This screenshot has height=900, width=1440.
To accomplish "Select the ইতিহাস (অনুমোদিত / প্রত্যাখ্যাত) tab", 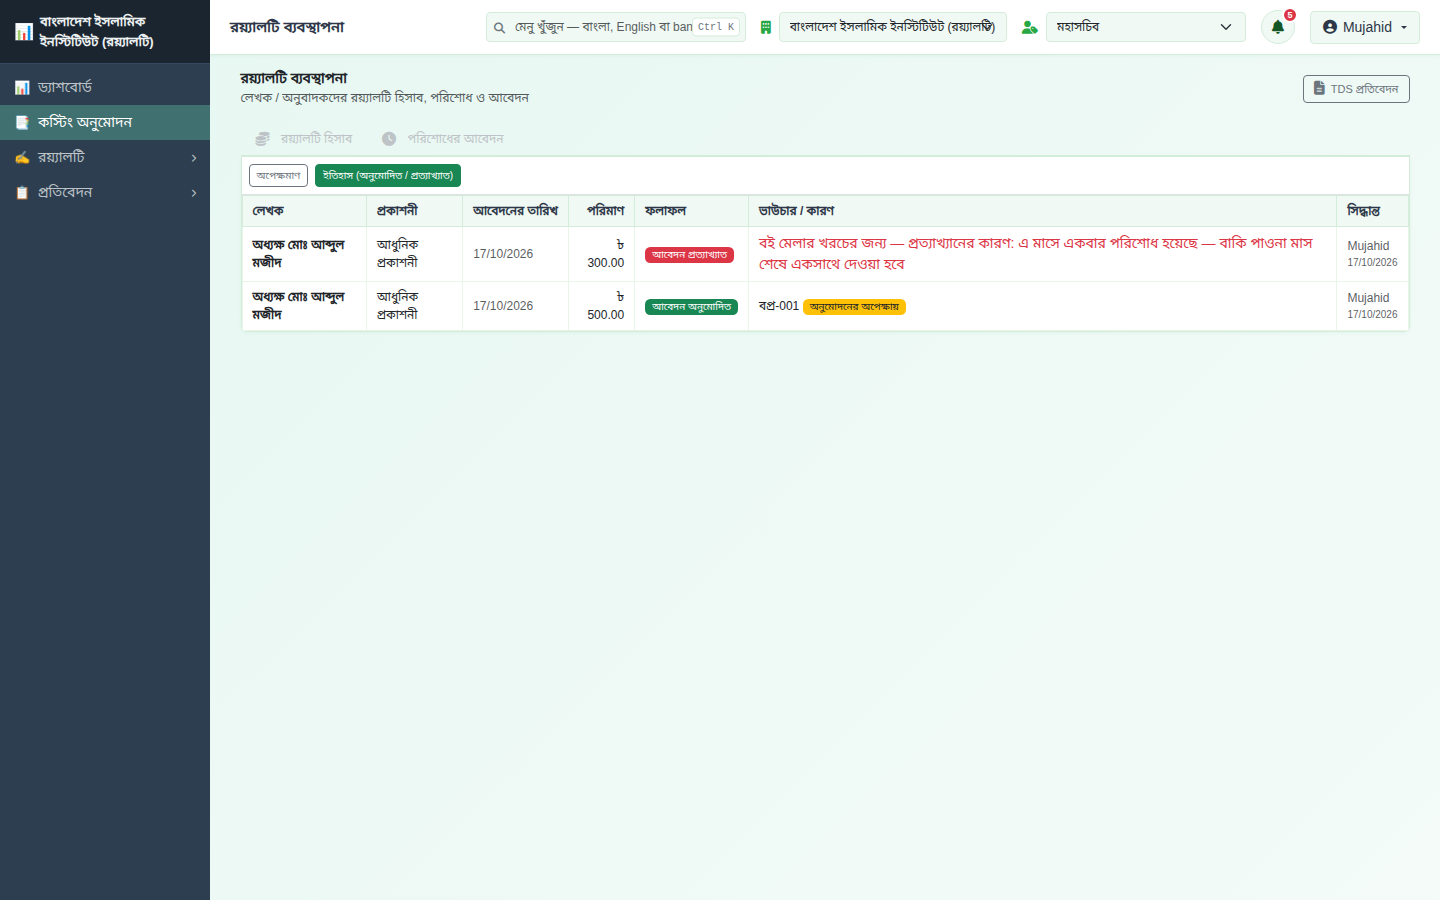I will (x=388, y=176).
